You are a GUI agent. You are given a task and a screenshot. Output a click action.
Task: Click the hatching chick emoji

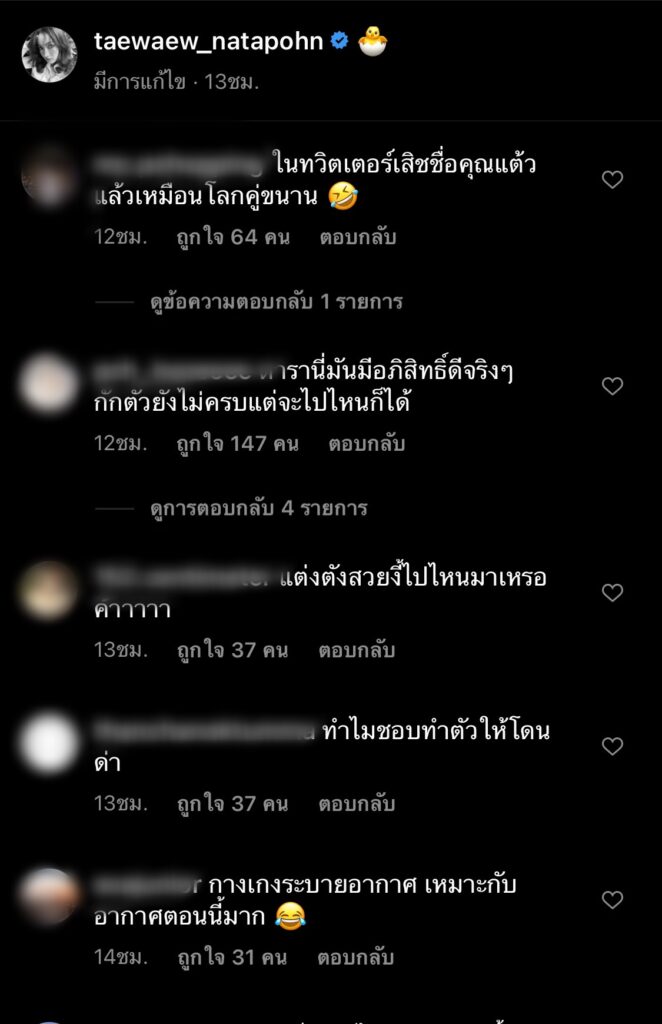click(373, 41)
